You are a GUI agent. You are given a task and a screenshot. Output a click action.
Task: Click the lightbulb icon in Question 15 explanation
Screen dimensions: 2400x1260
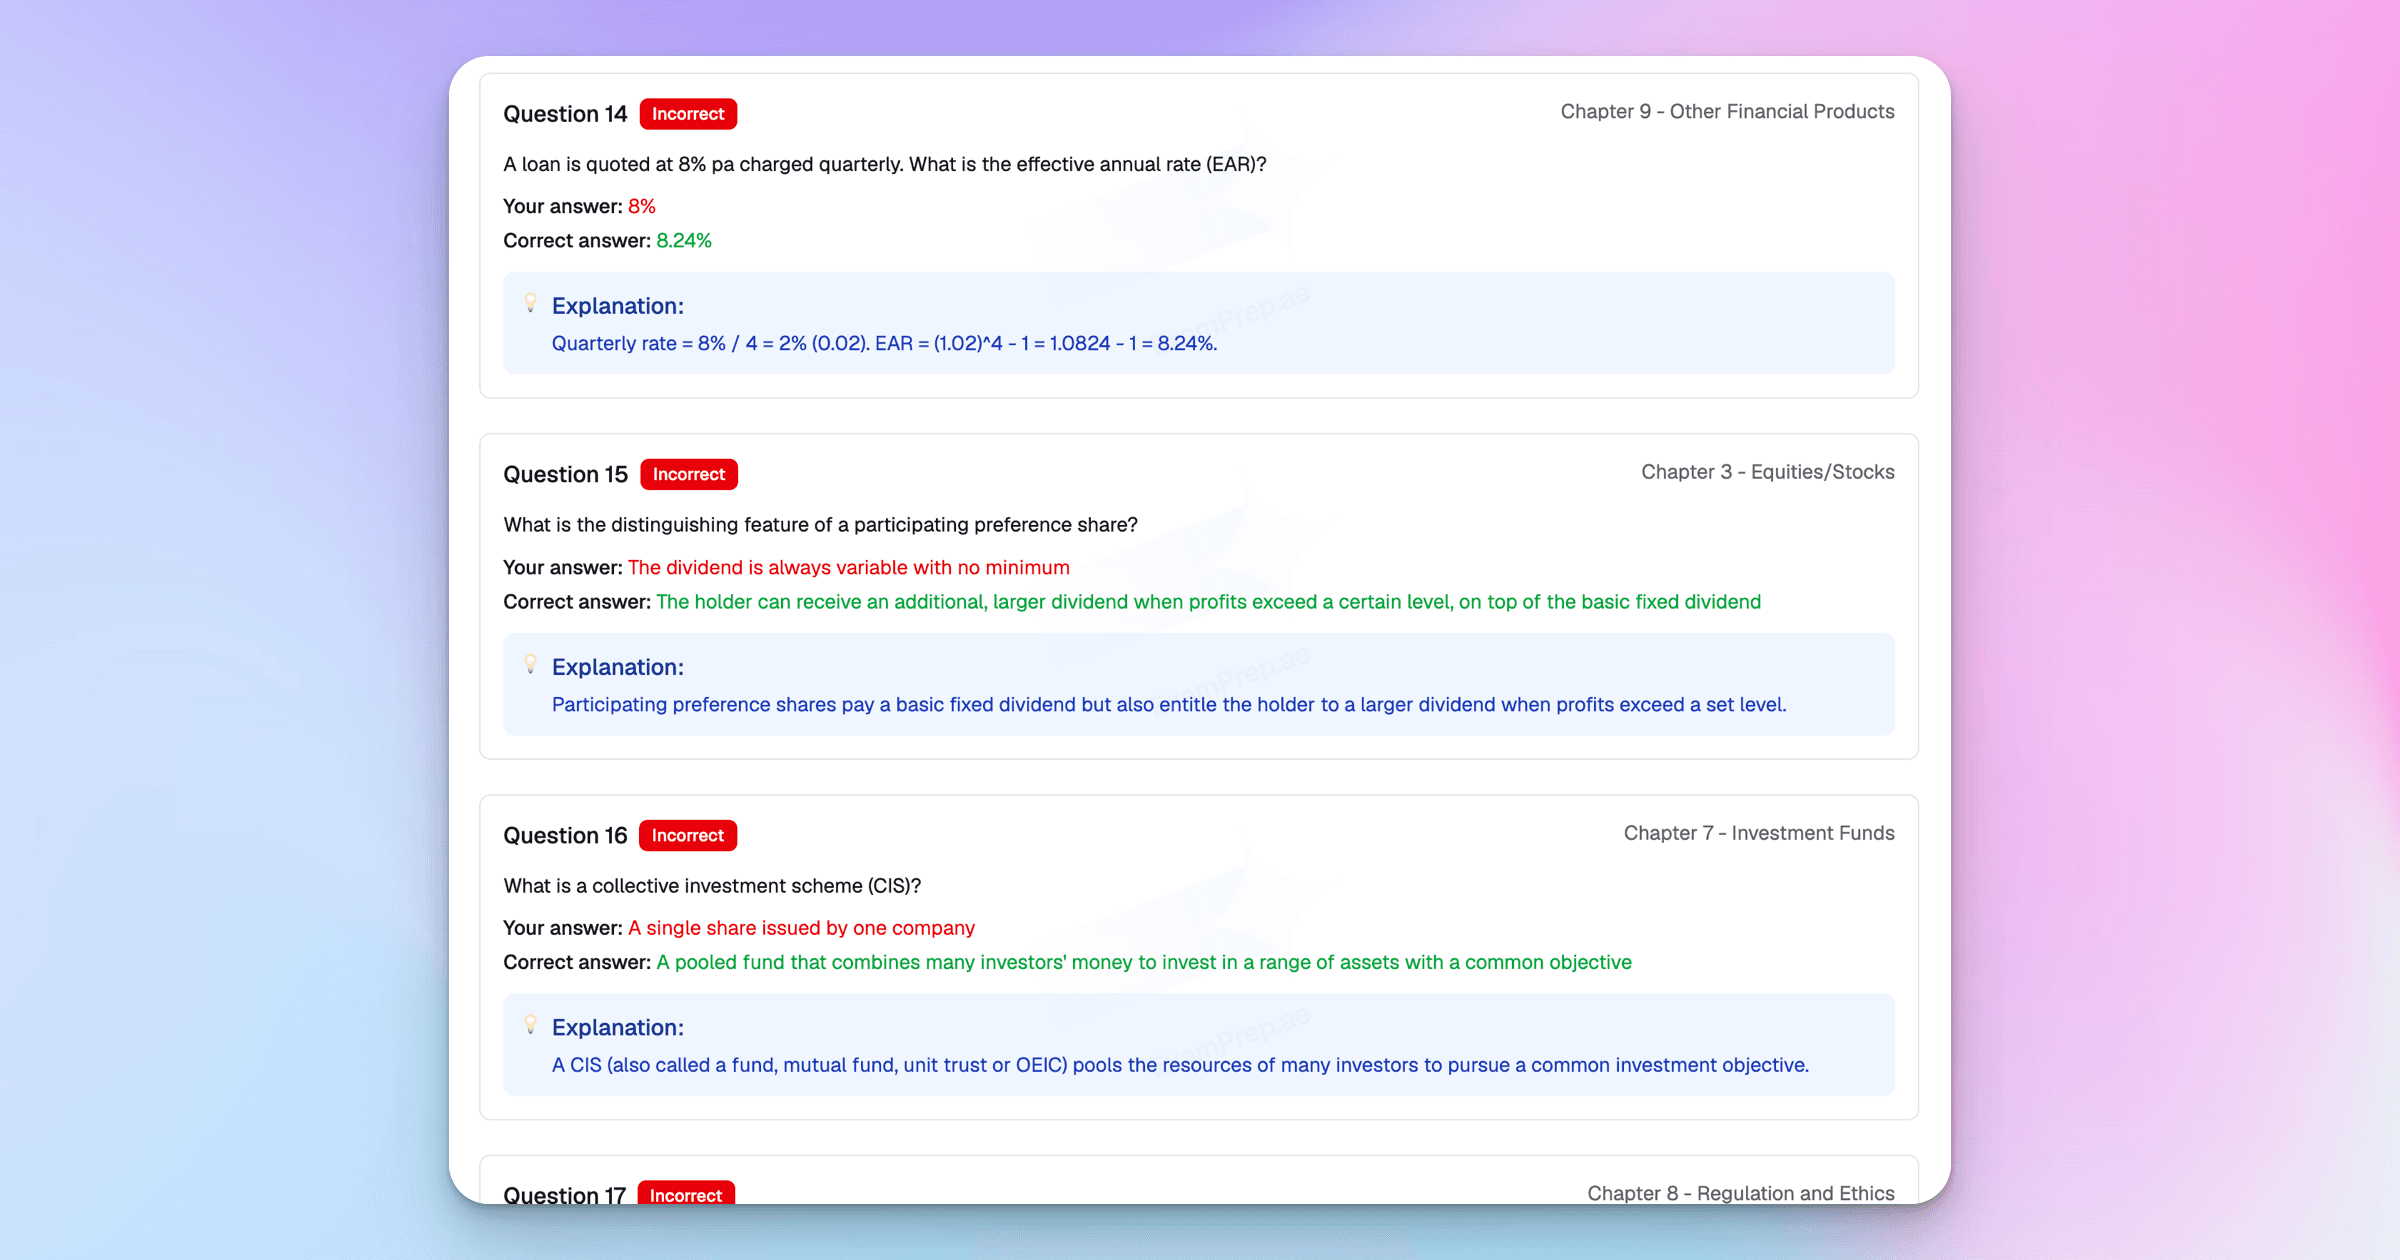tap(531, 664)
